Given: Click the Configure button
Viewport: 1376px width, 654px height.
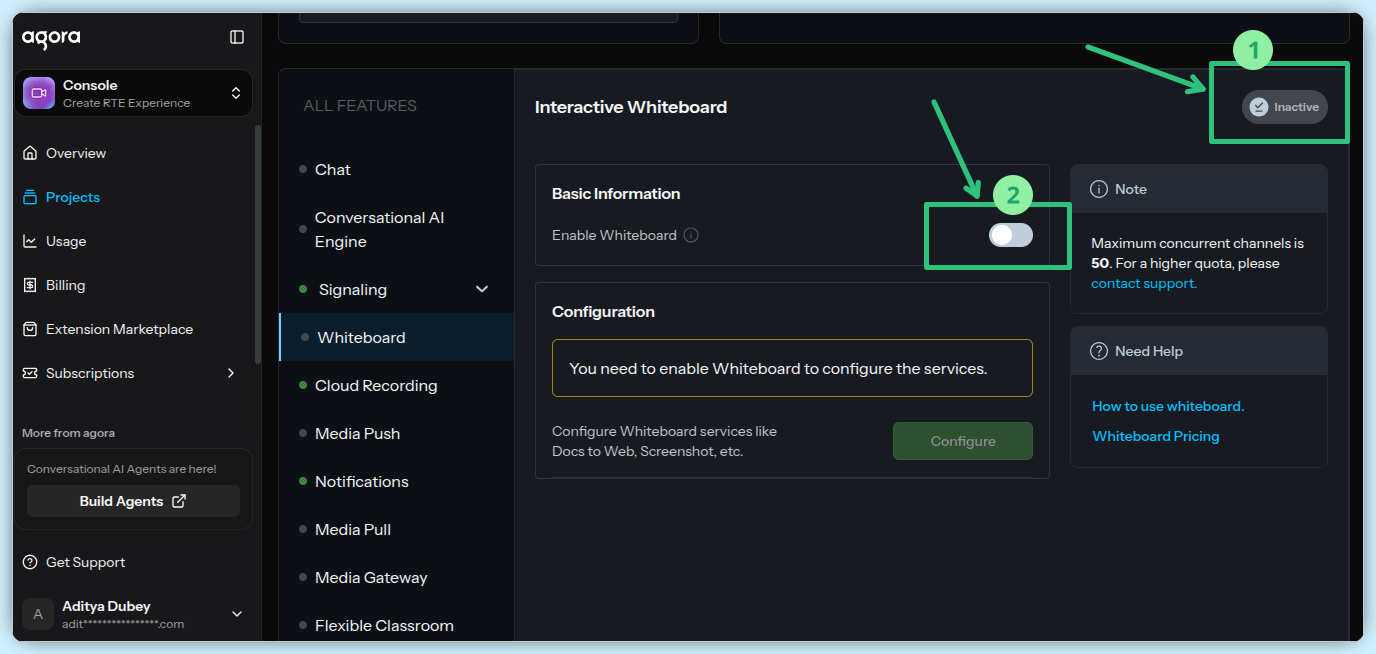Looking at the screenshot, I should 962,441.
